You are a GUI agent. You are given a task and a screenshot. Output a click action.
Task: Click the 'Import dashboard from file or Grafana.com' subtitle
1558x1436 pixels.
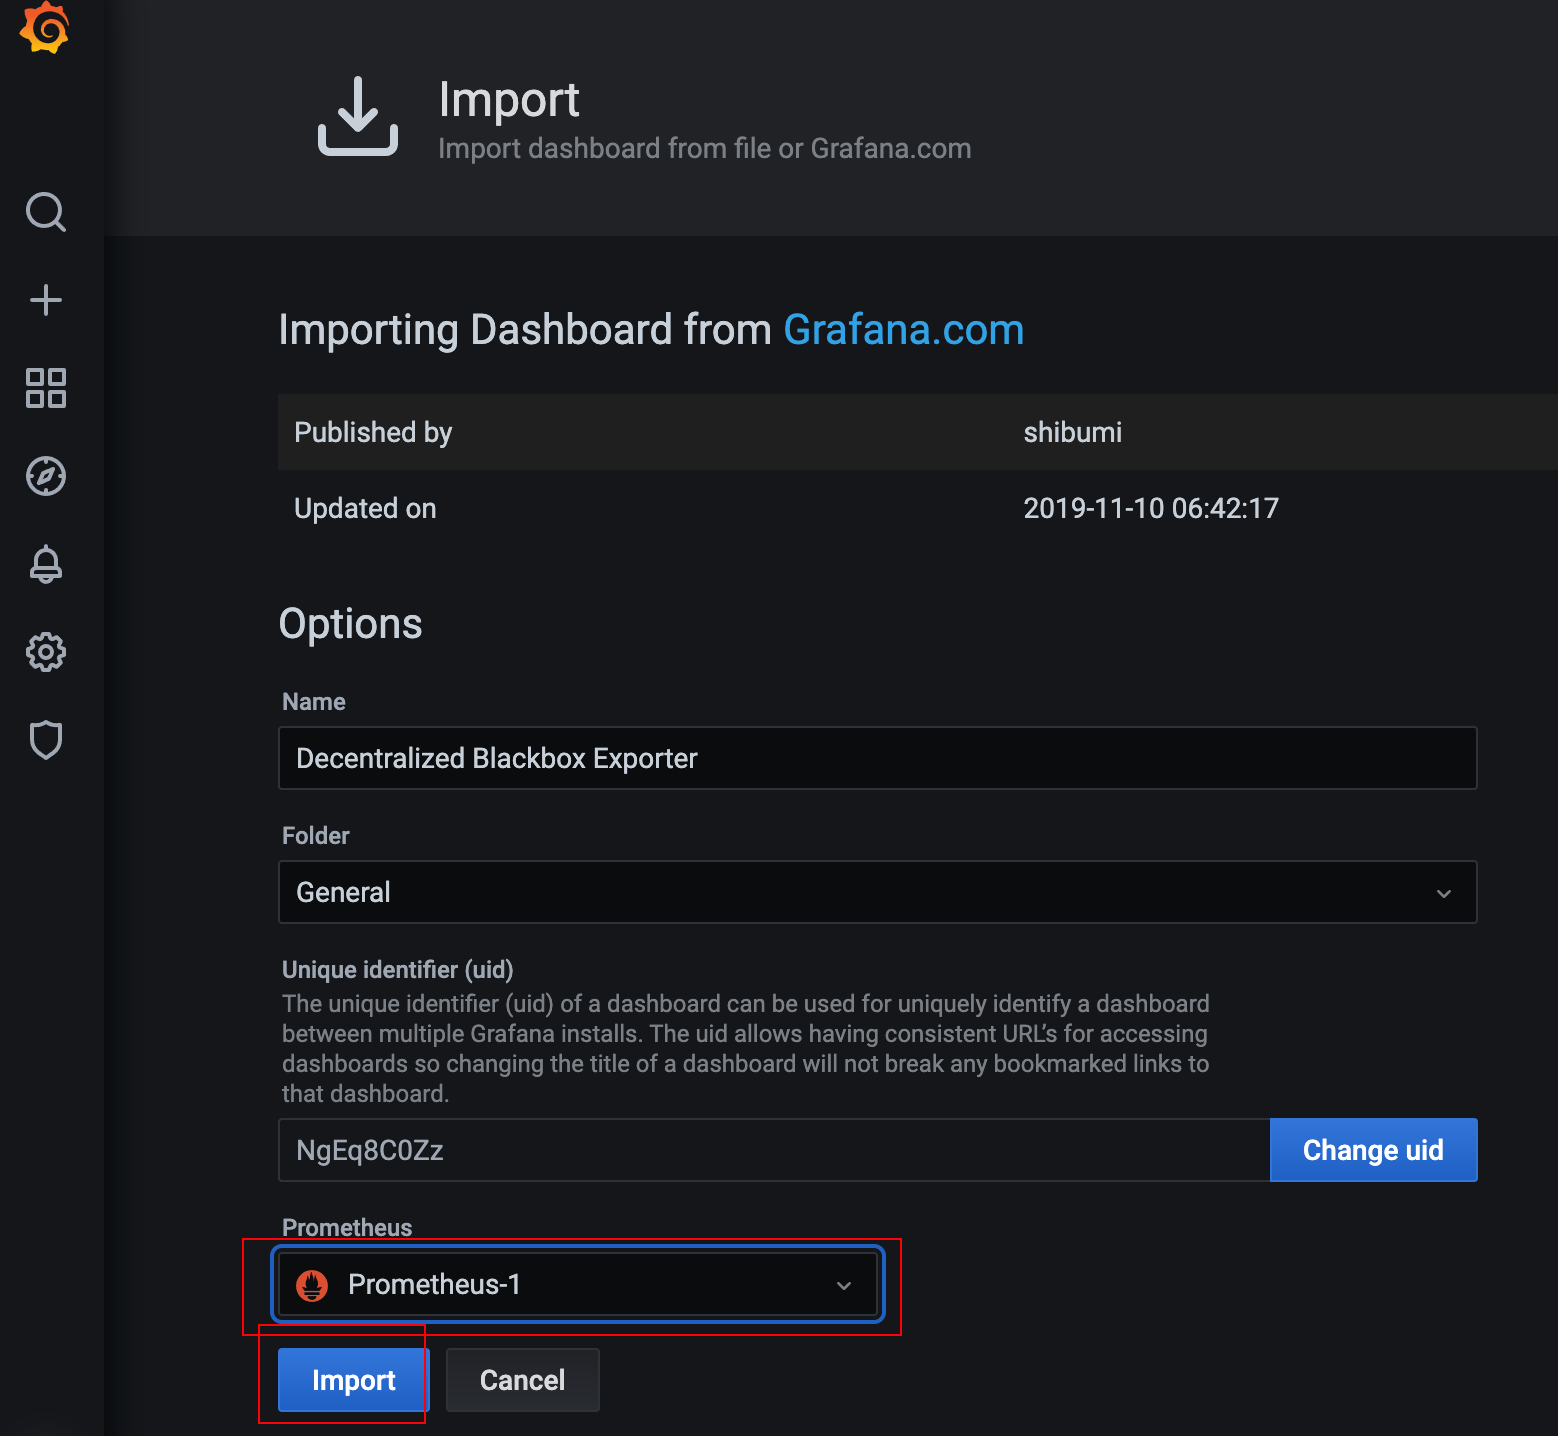coord(705,148)
